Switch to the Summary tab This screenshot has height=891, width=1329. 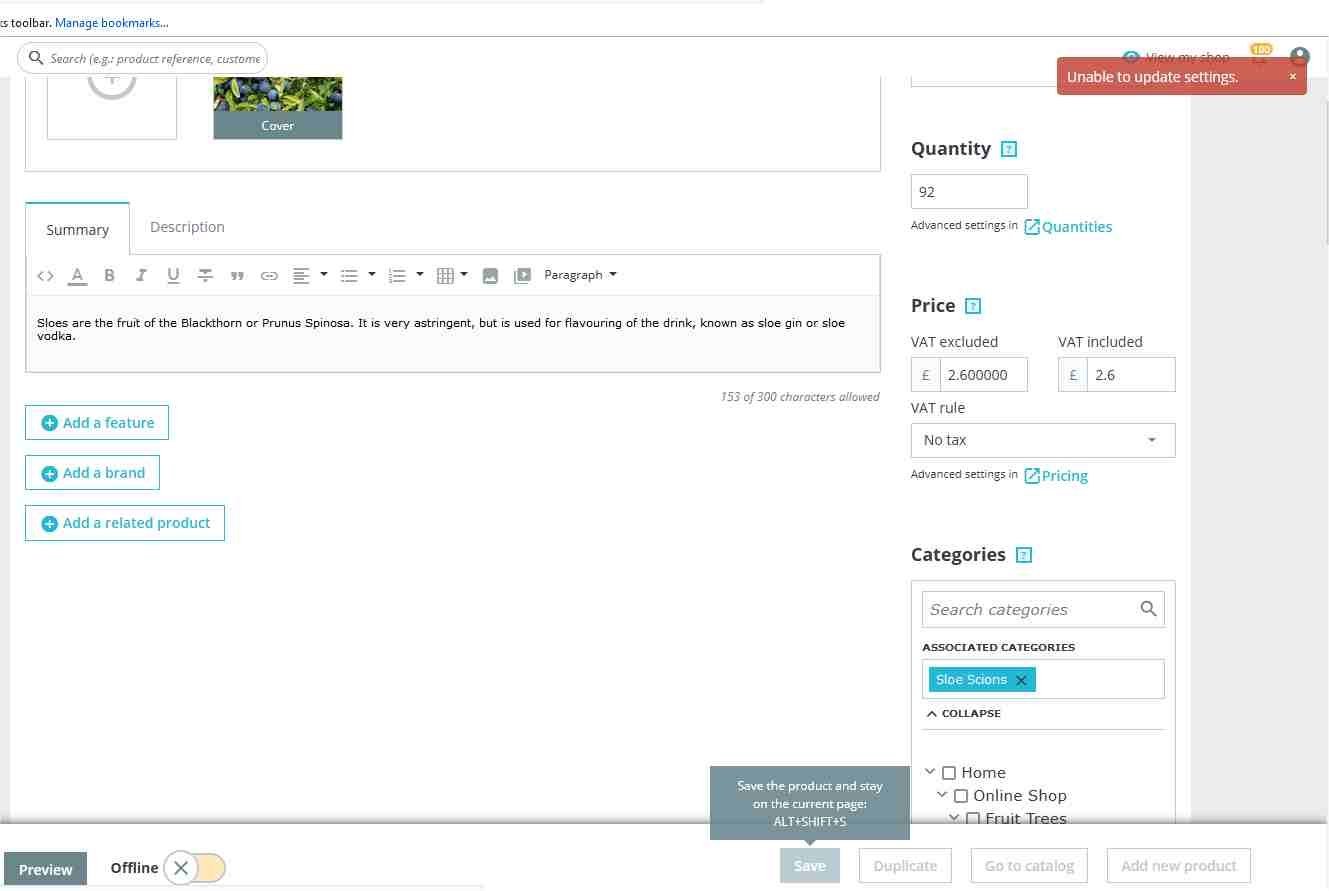78,229
